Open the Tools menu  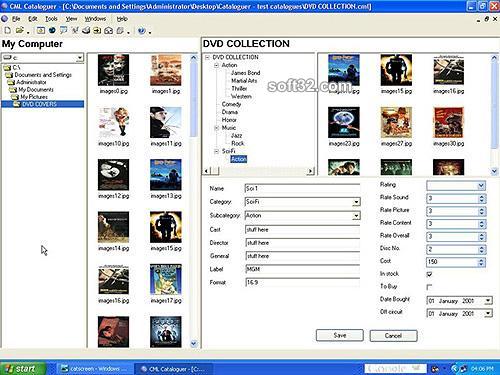[51, 19]
